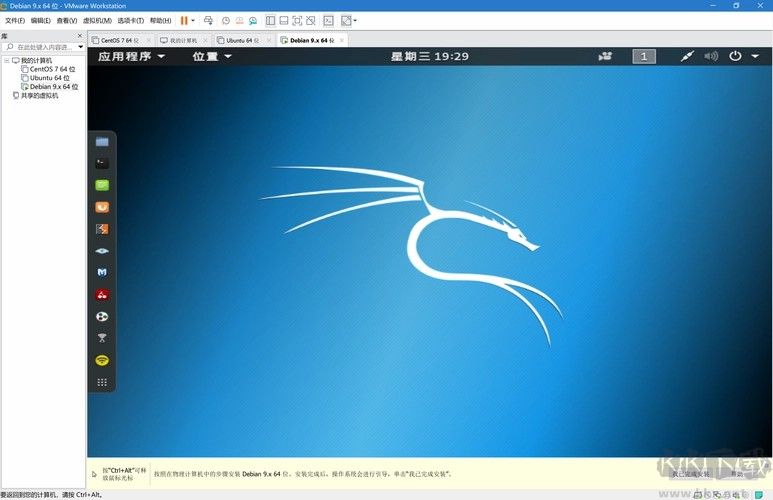Viewport: 773px width, 500px height.
Task: Open the green notes app in dock
Action: click(102, 185)
